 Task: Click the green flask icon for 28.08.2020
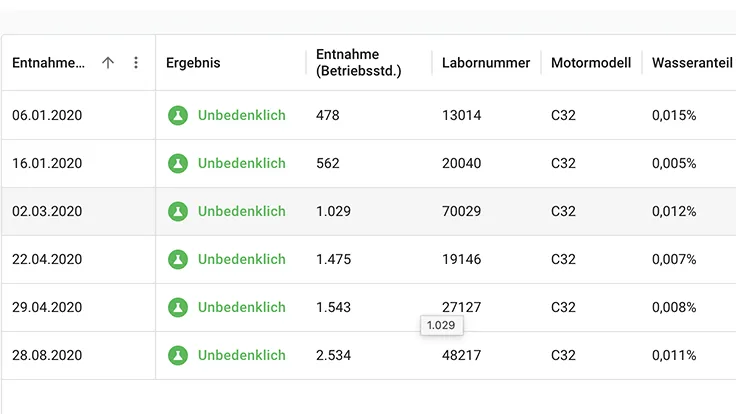[x=178, y=355]
